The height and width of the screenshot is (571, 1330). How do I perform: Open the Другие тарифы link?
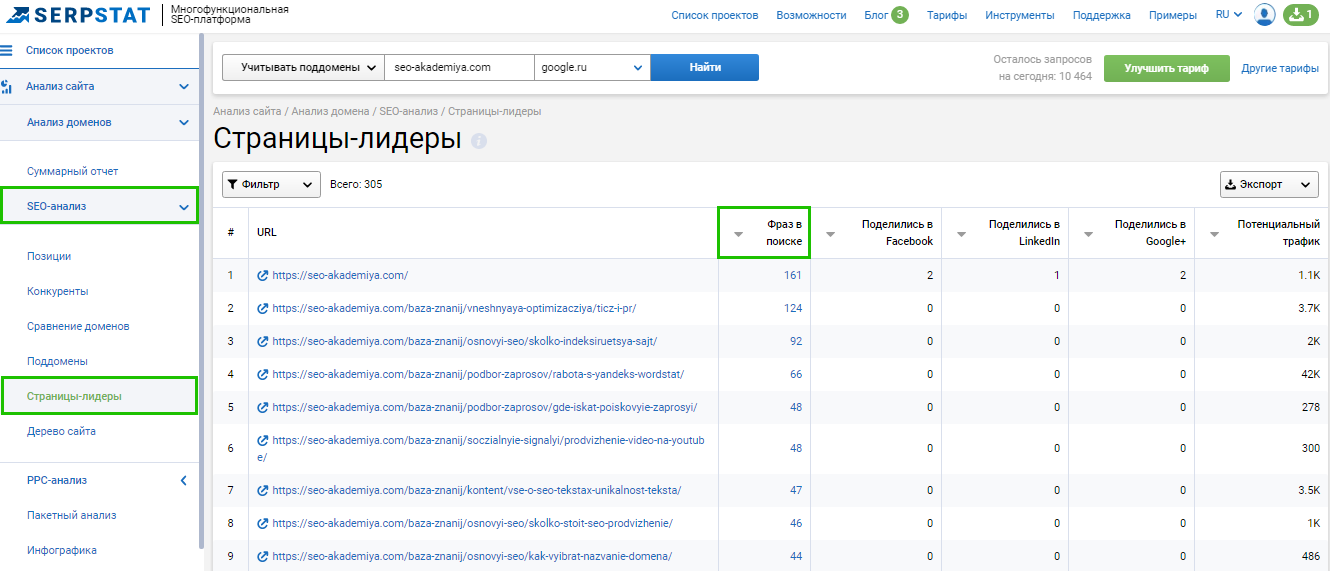coord(1280,68)
